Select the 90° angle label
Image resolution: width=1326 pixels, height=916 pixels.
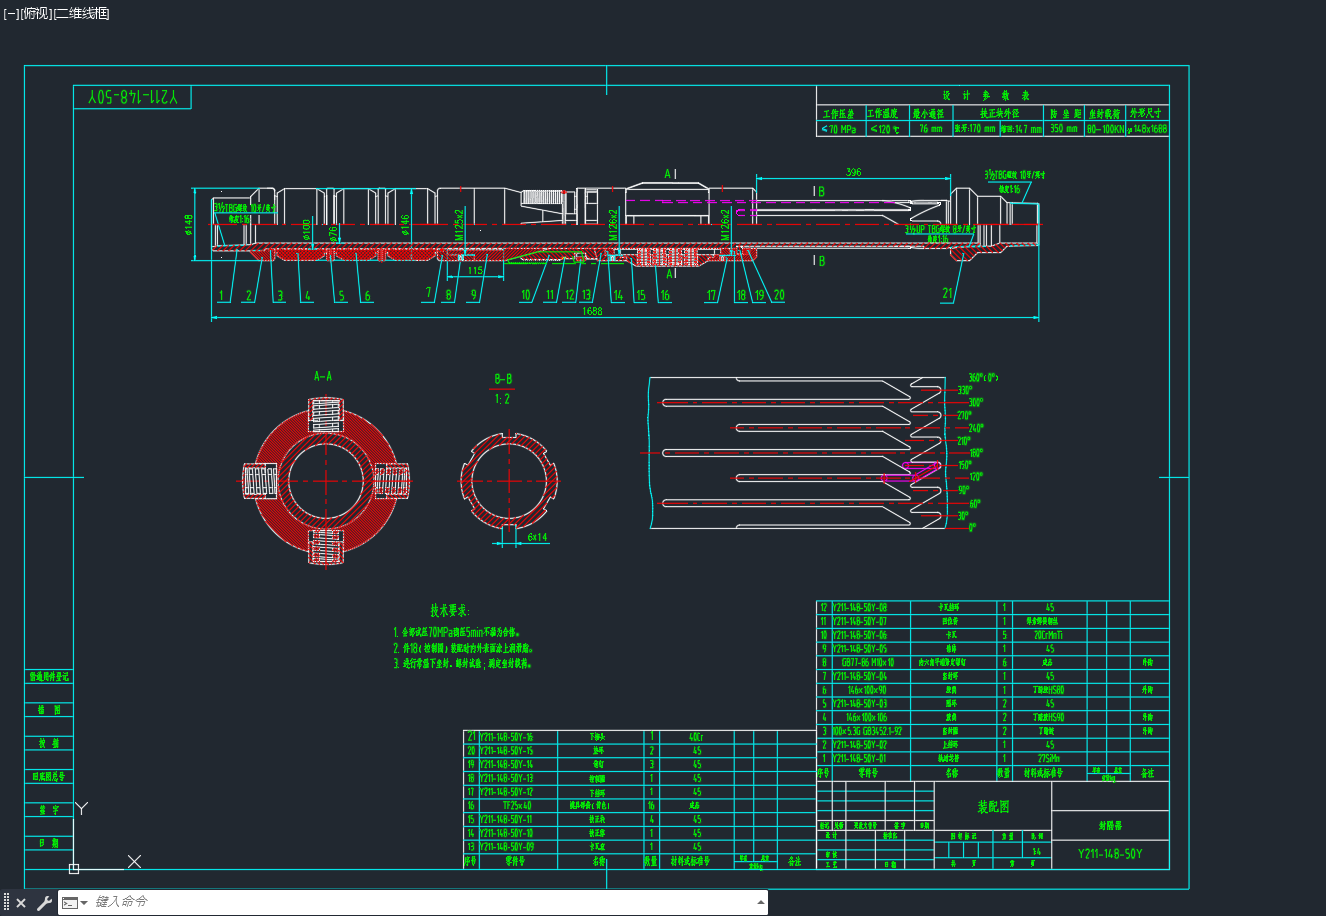964,491
